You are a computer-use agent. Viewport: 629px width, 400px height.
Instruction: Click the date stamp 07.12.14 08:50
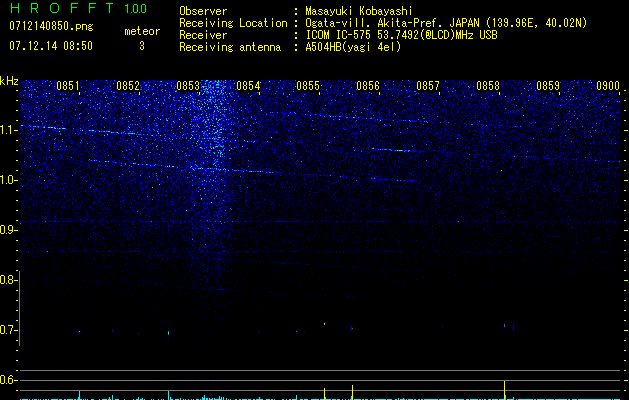pyautogui.click(x=51, y=46)
